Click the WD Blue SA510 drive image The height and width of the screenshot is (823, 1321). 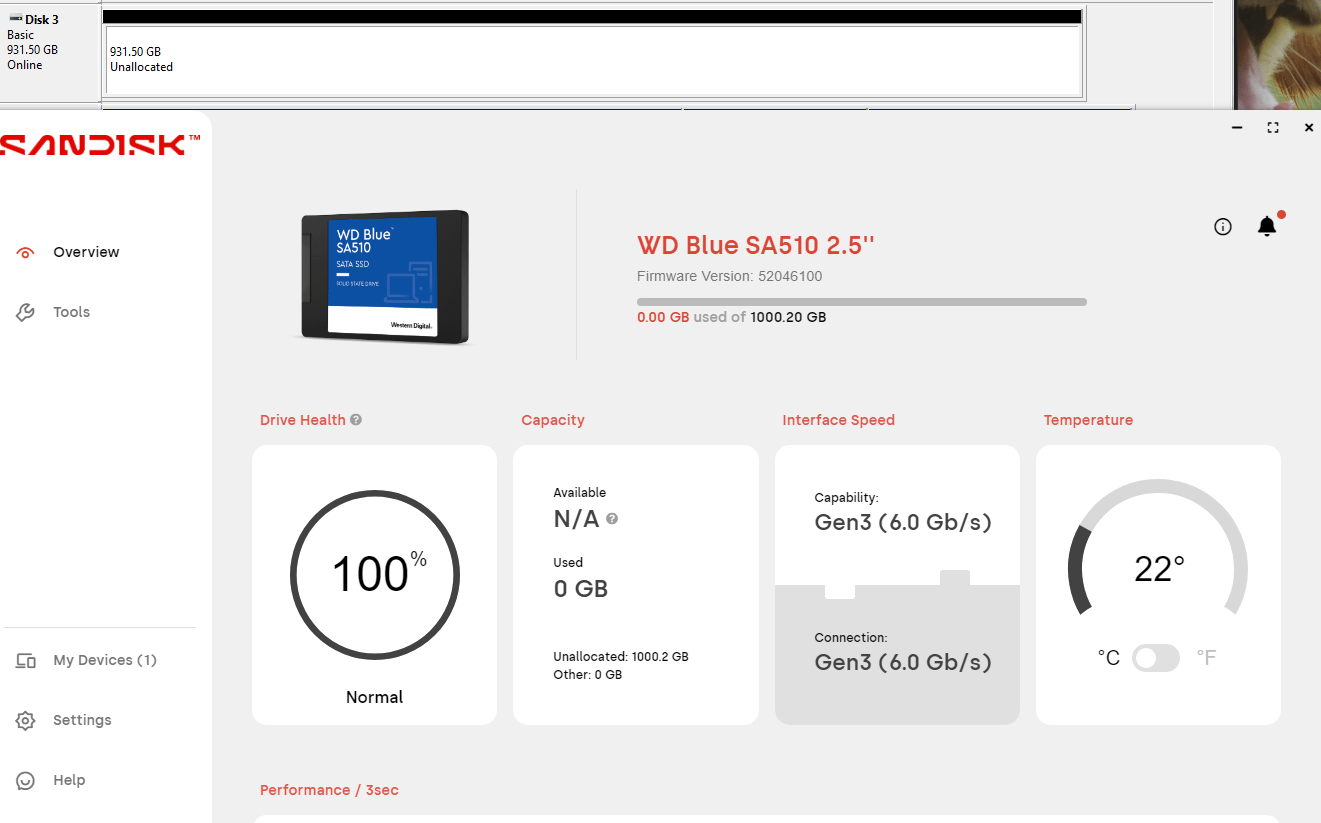(x=386, y=277)
